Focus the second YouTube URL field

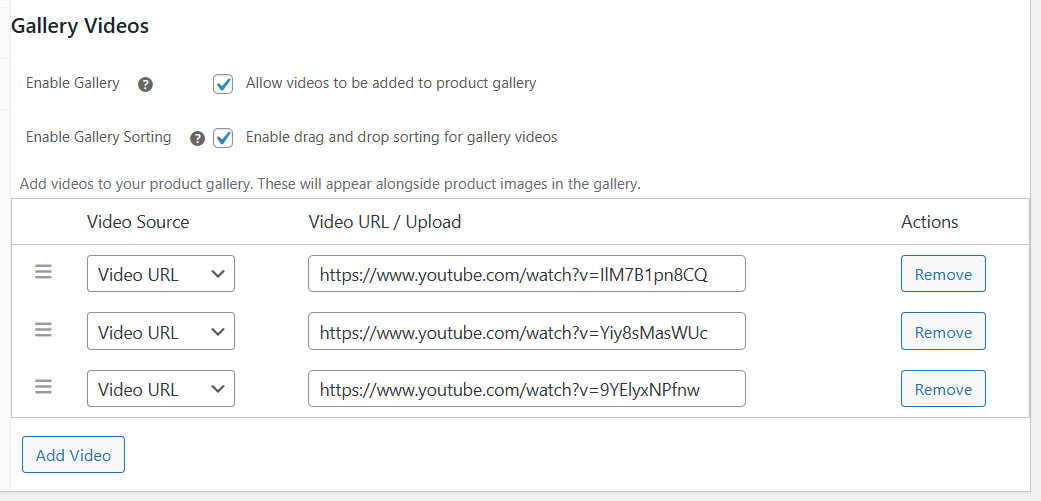click(x=526, y=332)
